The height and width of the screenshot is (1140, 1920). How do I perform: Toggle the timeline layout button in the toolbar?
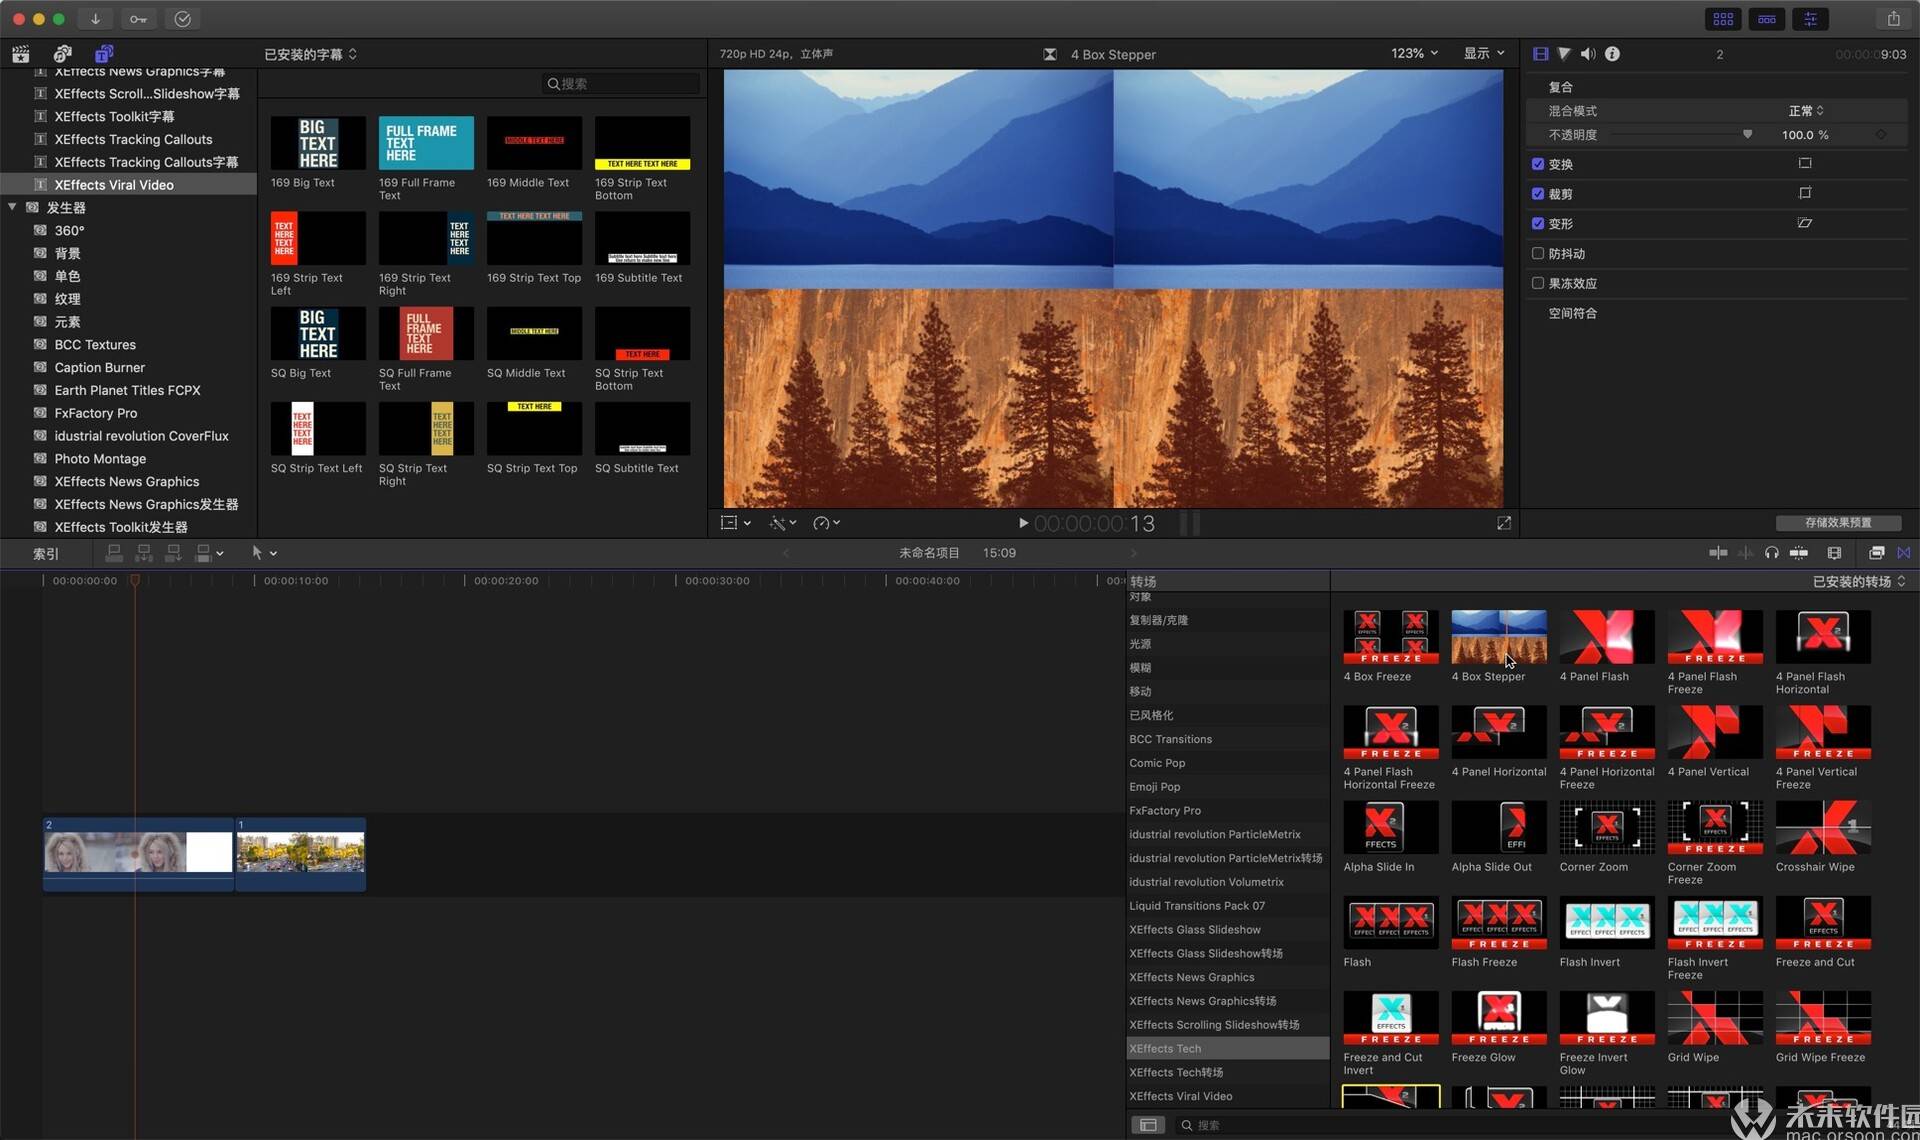coord(1767,19)
